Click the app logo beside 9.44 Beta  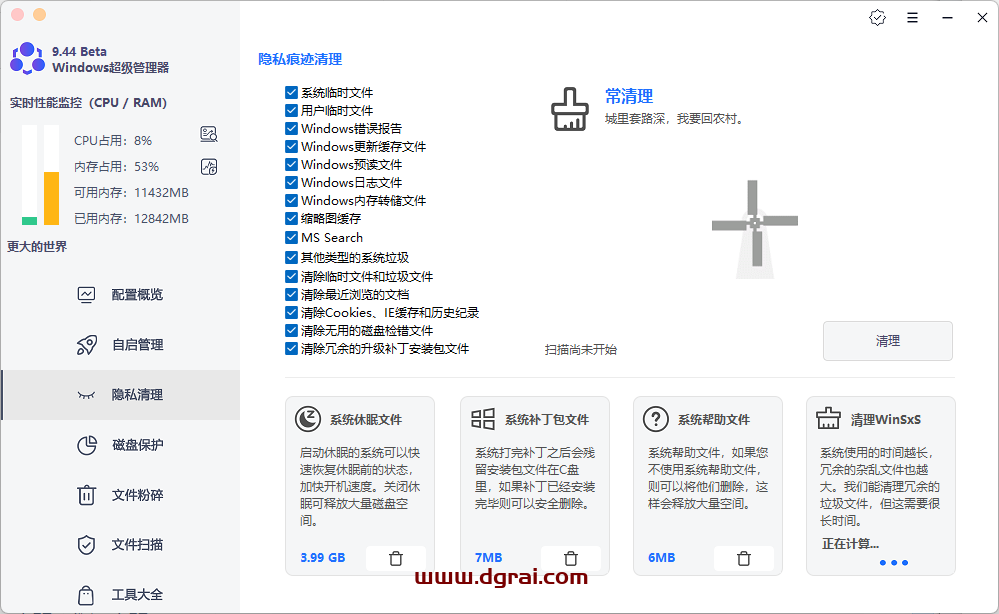click(27, 59)
